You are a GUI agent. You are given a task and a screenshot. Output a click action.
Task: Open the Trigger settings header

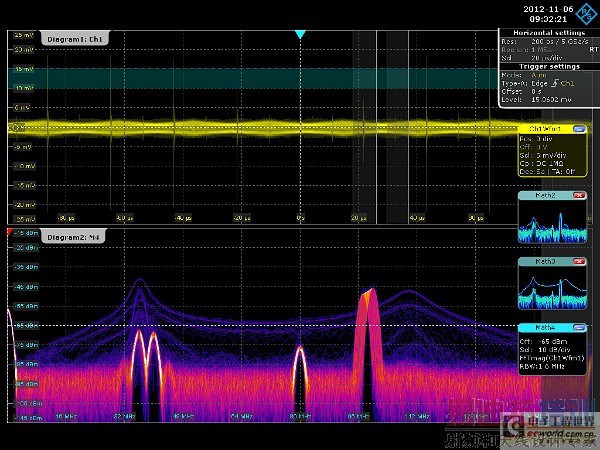point(549,67)
